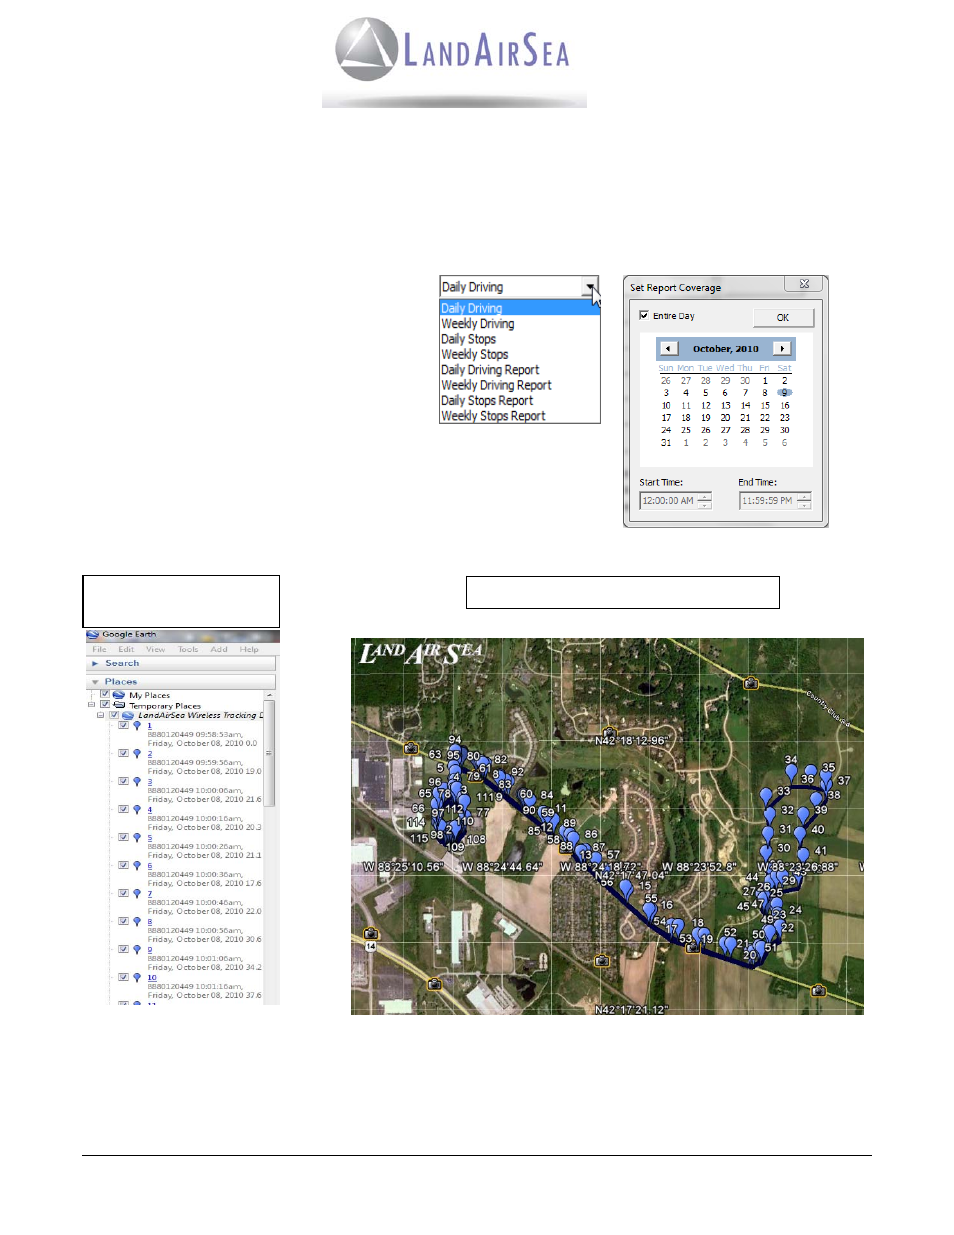The width and height of the screenshot is (954, 1235).
Task: Close the Set Report Coverage dialog
Action: (x=804, y=284)
